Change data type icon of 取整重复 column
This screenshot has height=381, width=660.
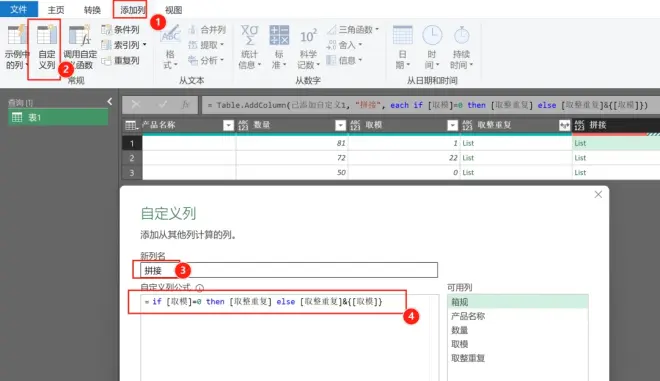pos(468,125)
